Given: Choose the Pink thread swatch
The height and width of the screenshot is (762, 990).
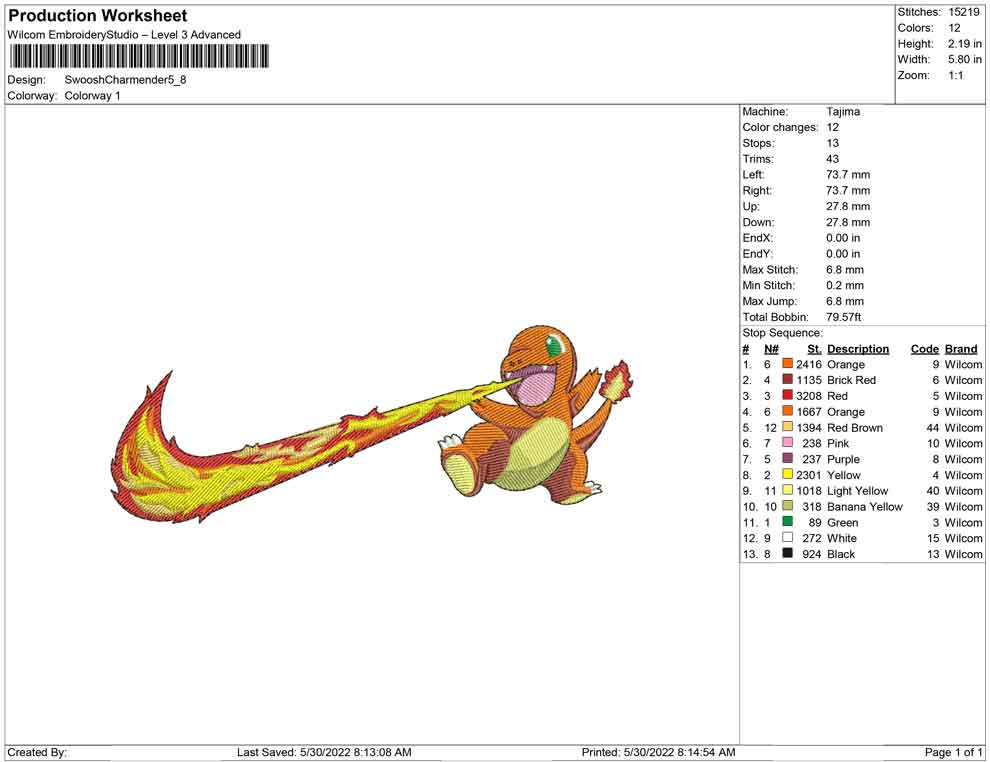Looking at the screenshot, I should pyautogui.click(x=788, y=443).
